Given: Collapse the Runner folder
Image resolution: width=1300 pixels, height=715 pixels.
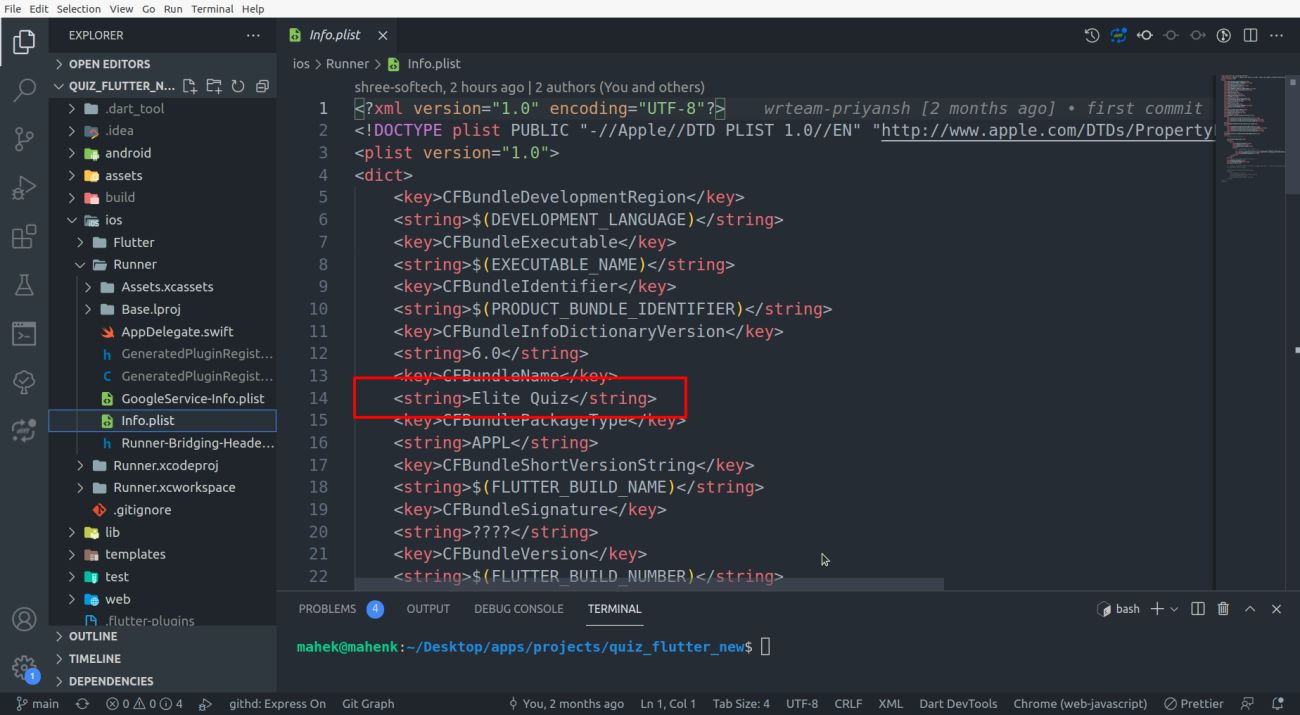Looking at the screenshot, I should click(x=134, y=265).
